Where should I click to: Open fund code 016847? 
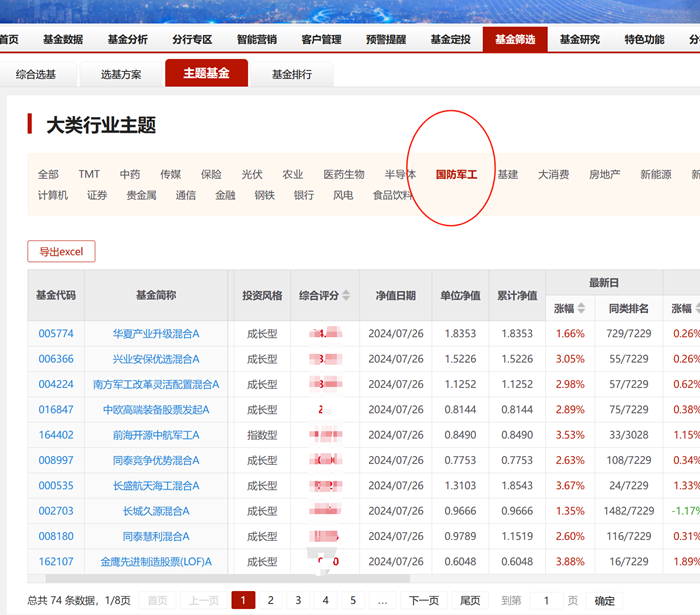coord(56,409)
